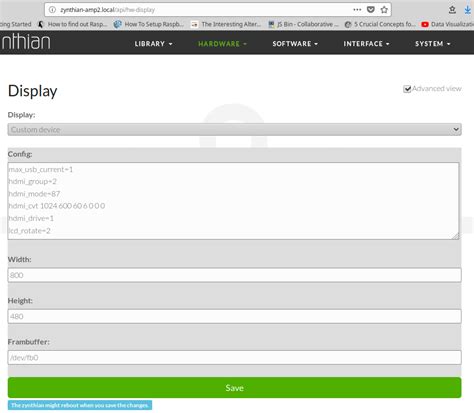Viewport: 474px width, 413px height.
Task: Open 'How To Setup Raspb...' bookmark
Action: [149, 24]
